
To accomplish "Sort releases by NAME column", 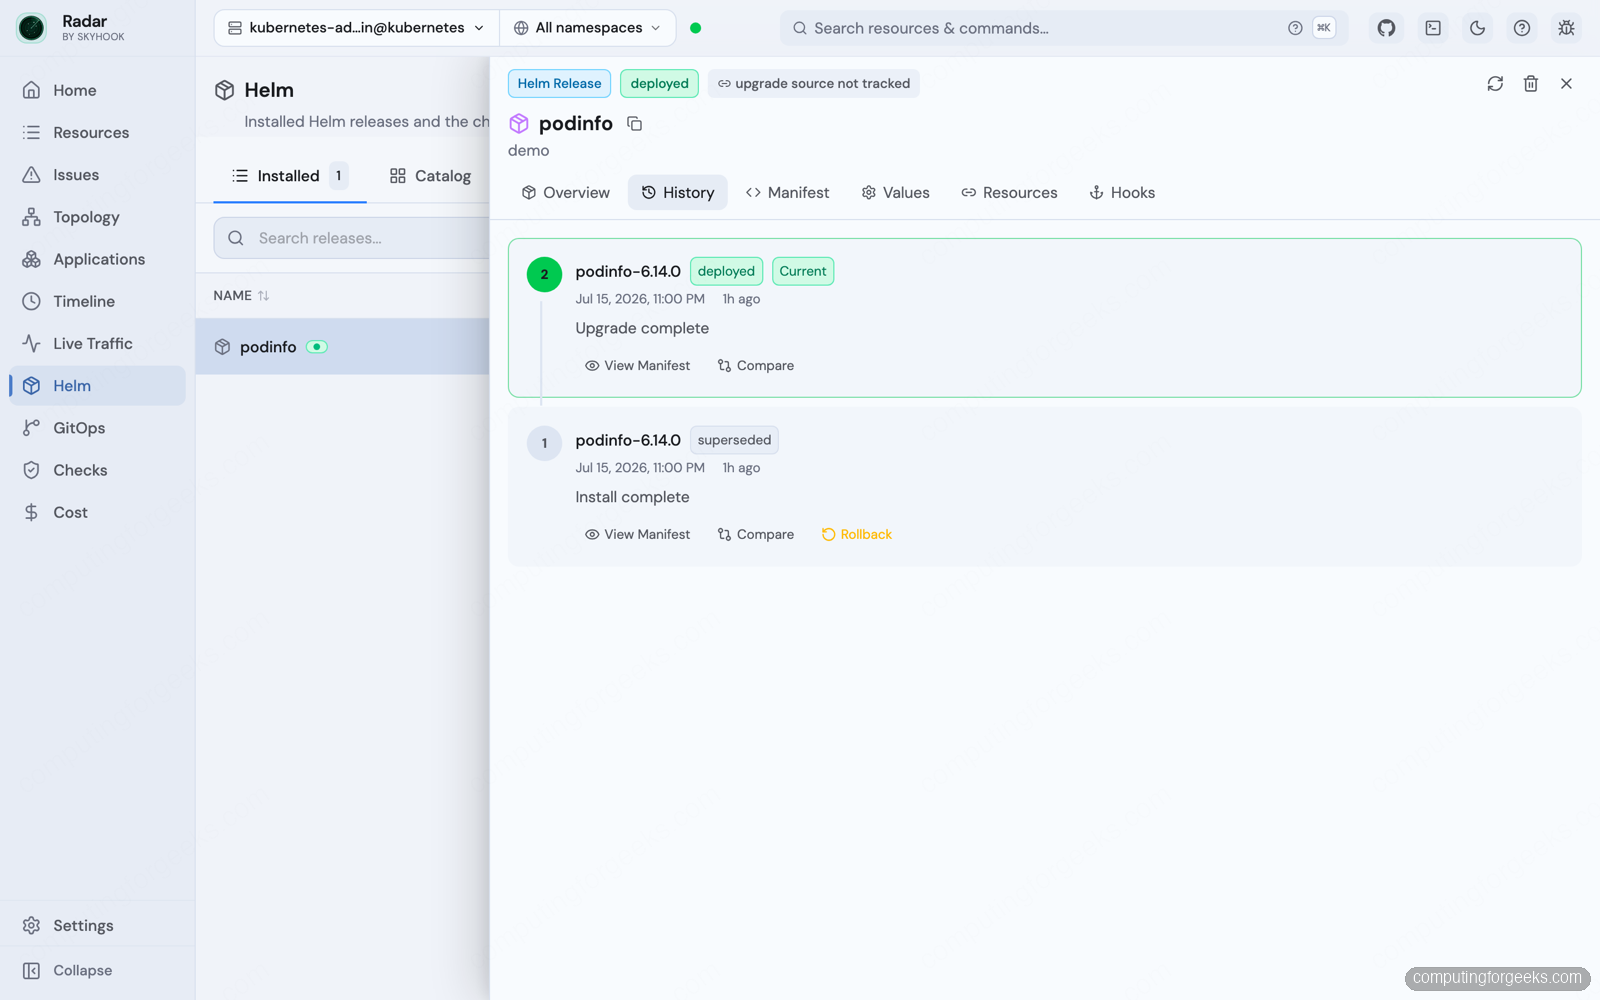I will point(241,296).
